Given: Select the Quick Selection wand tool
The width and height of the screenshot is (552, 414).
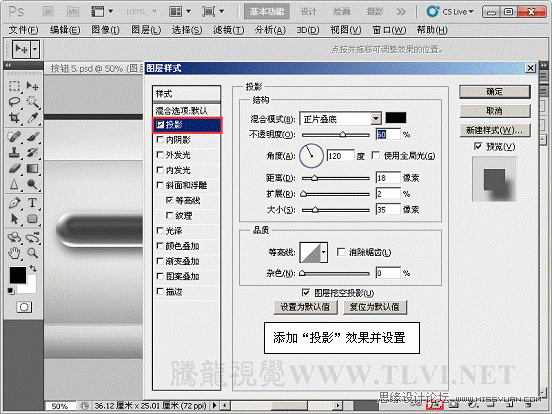Looking at the screenshot, I should 32,102.
